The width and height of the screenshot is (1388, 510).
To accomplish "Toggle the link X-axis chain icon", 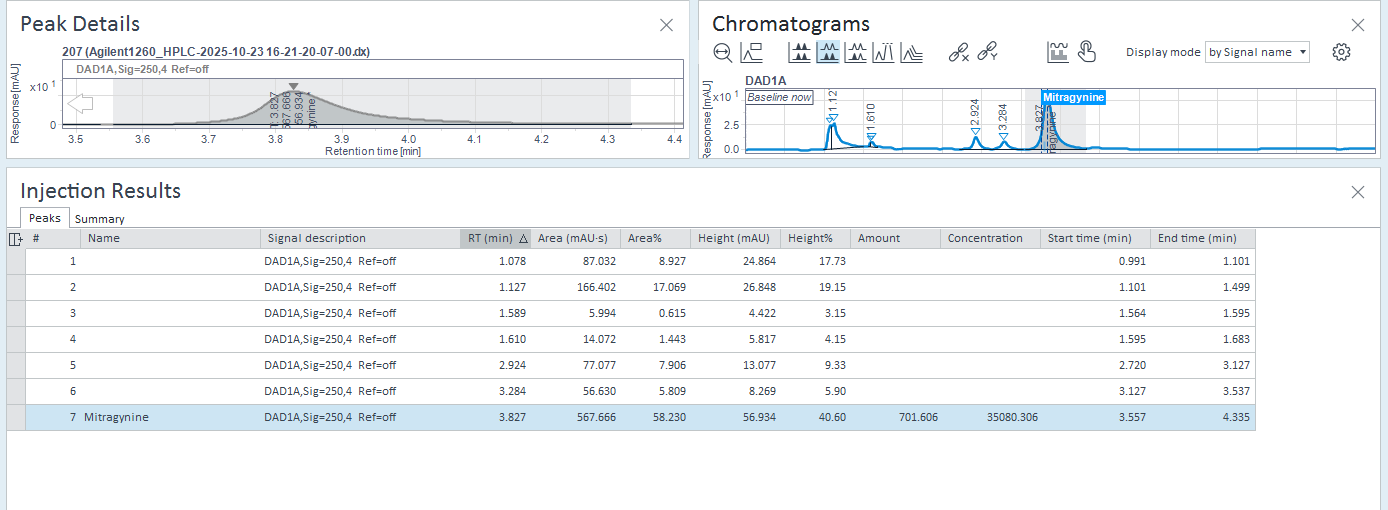I will click(958, 53).
